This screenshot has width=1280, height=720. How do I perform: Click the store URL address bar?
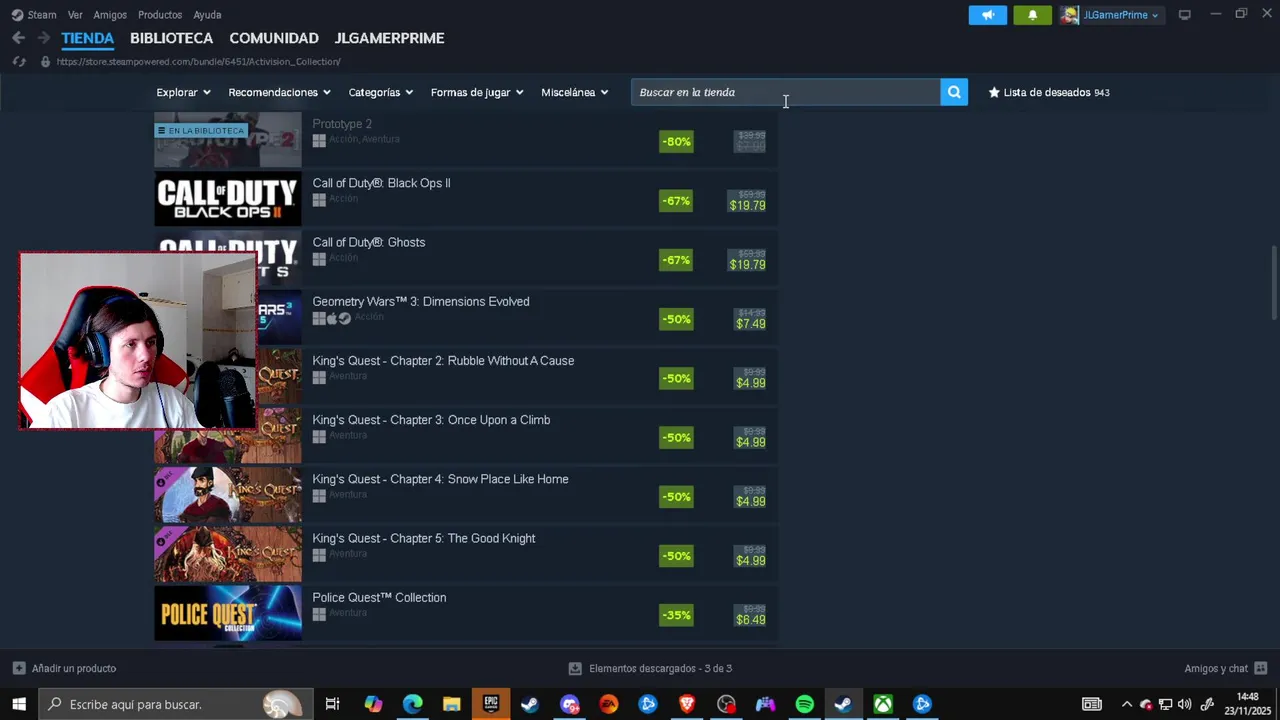point(200,61)
